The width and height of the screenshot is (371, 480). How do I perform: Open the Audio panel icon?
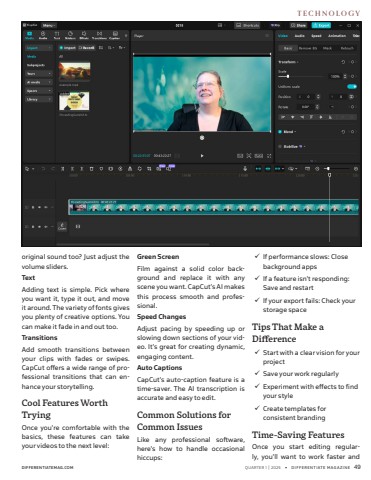pyautogui.click(x=43, y=35)
